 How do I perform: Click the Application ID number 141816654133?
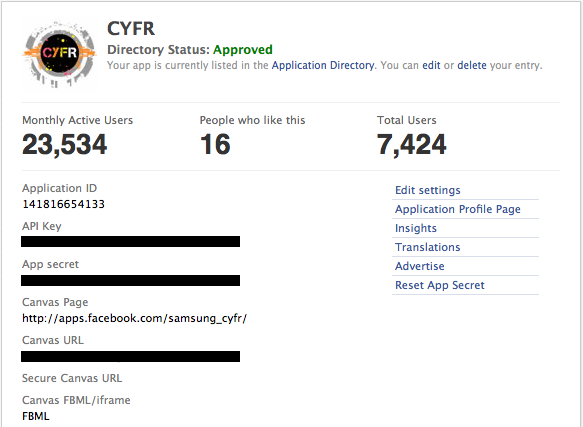click(64, 204)
